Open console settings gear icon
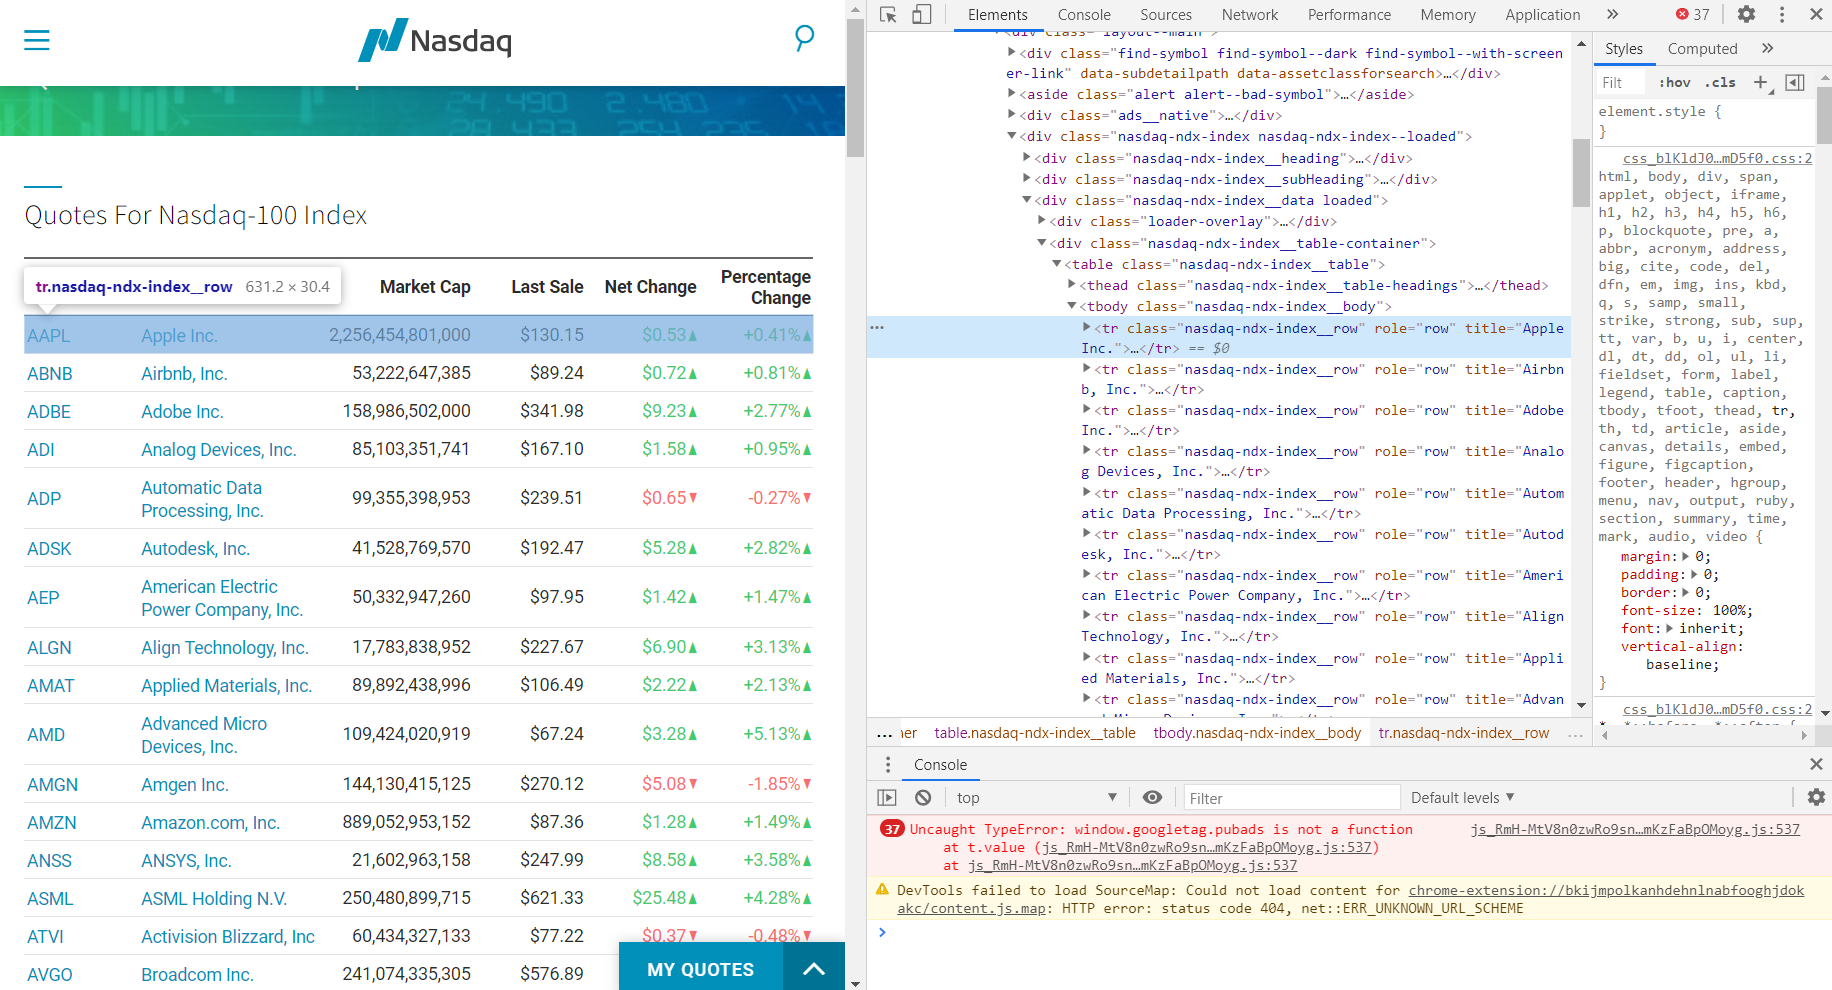 pyautogui.click(x=1816, y=798)
